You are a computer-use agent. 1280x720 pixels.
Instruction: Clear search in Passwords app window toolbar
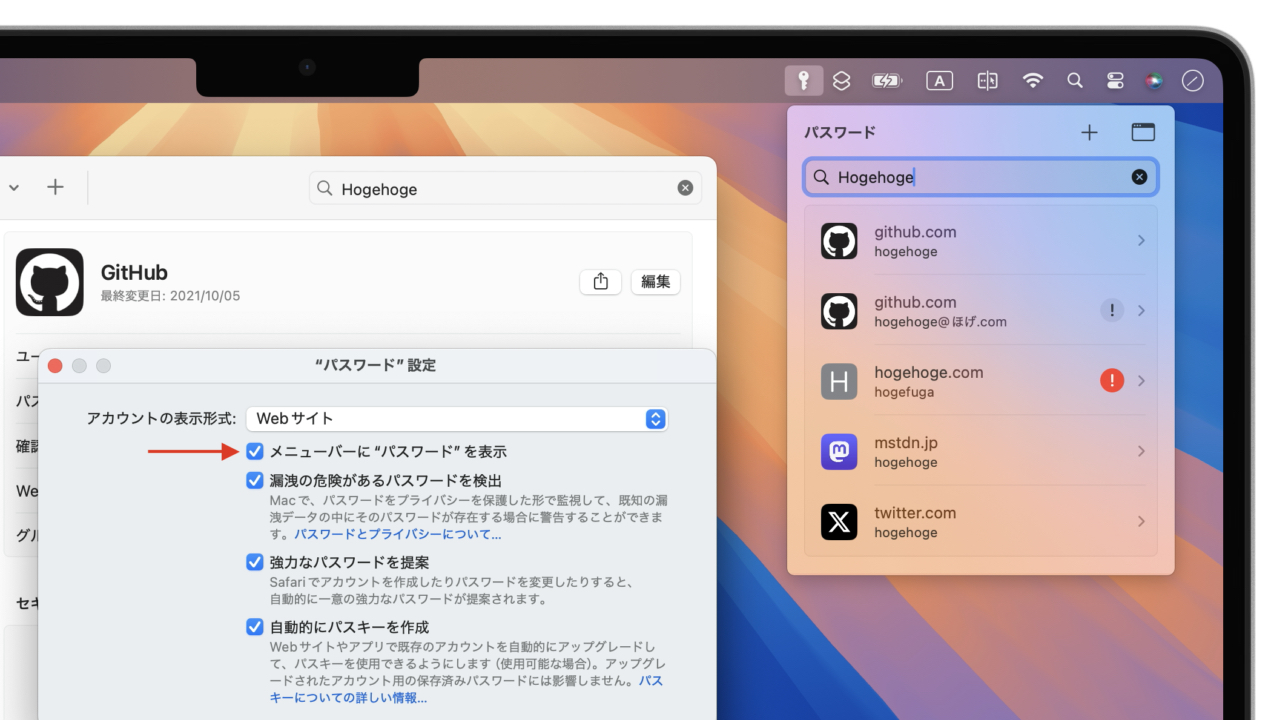(685, 188)
